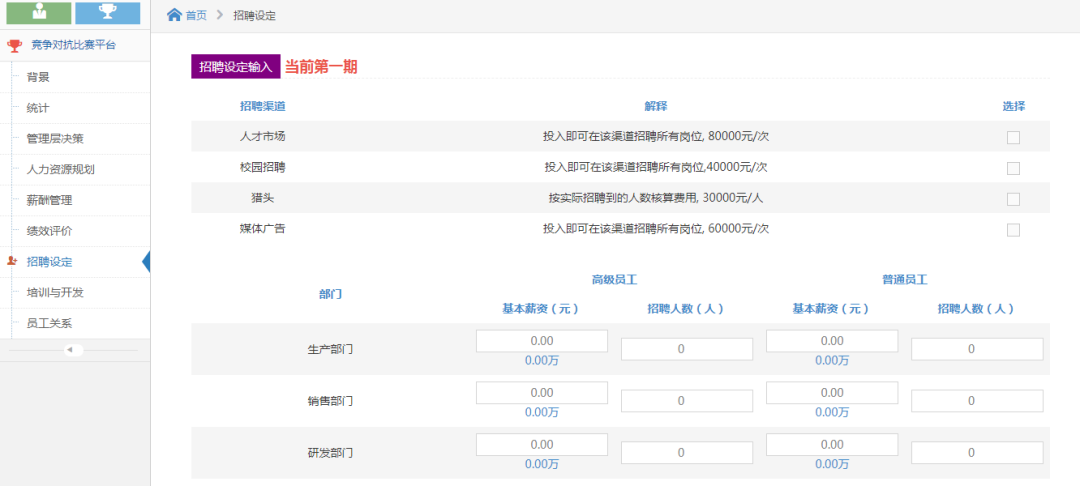1080x486 pixels.
Task: Click the breadcrumb chevron after 首页
Action: [220, 15]
